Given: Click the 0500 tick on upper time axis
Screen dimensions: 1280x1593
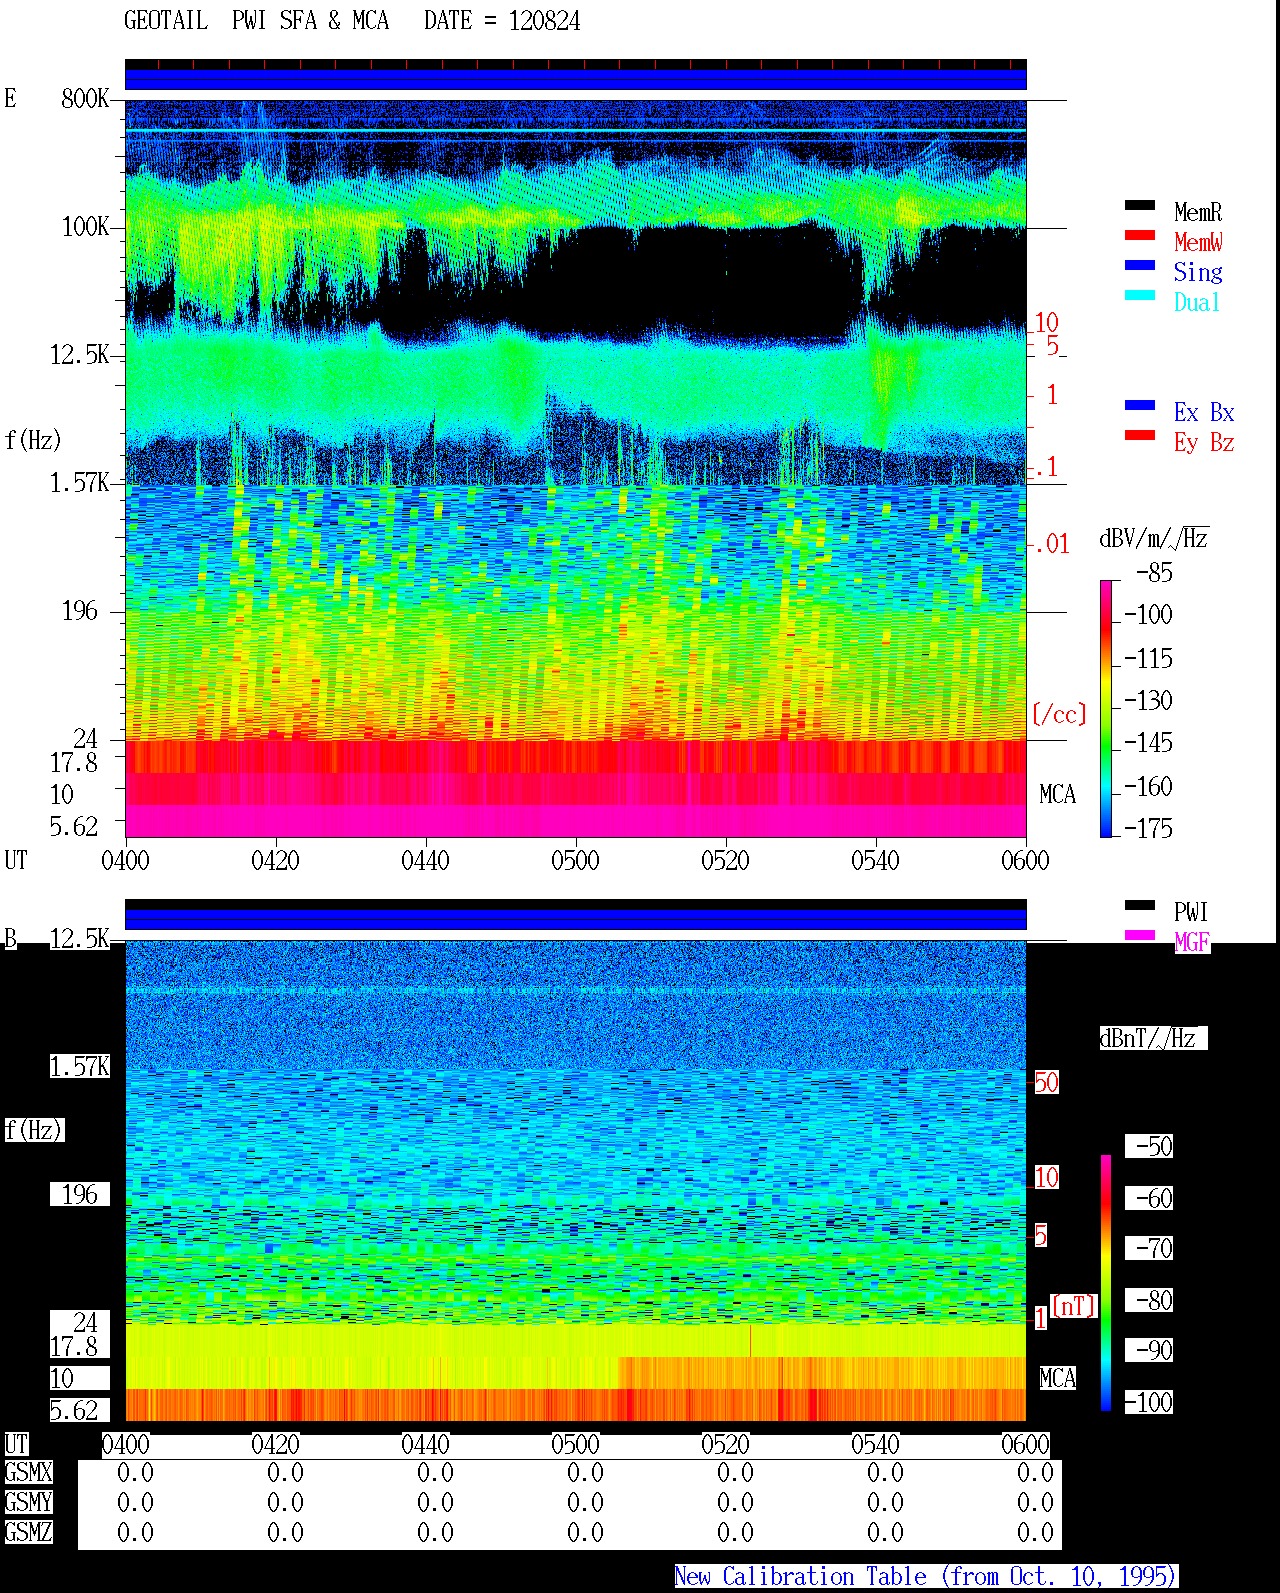Looking at the screenshot, I should [x=575, y=860].
